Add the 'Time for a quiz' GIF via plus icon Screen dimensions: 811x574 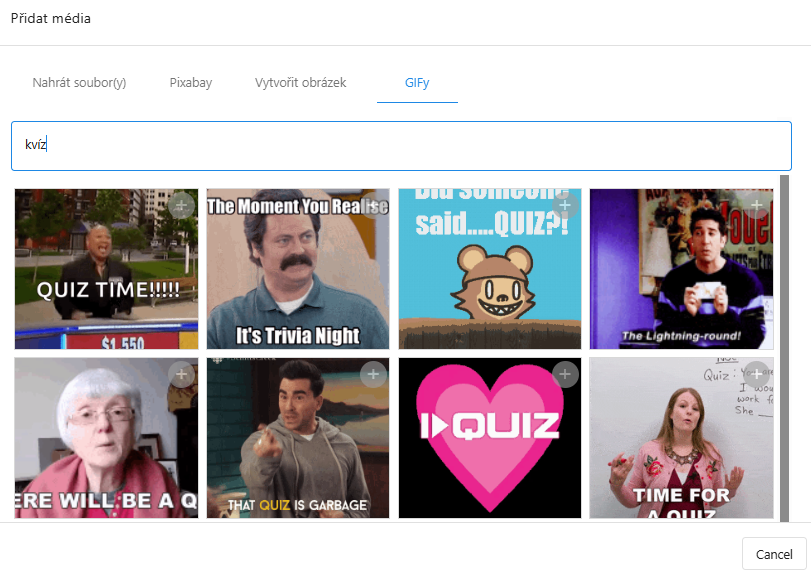[x=757, y=374]
